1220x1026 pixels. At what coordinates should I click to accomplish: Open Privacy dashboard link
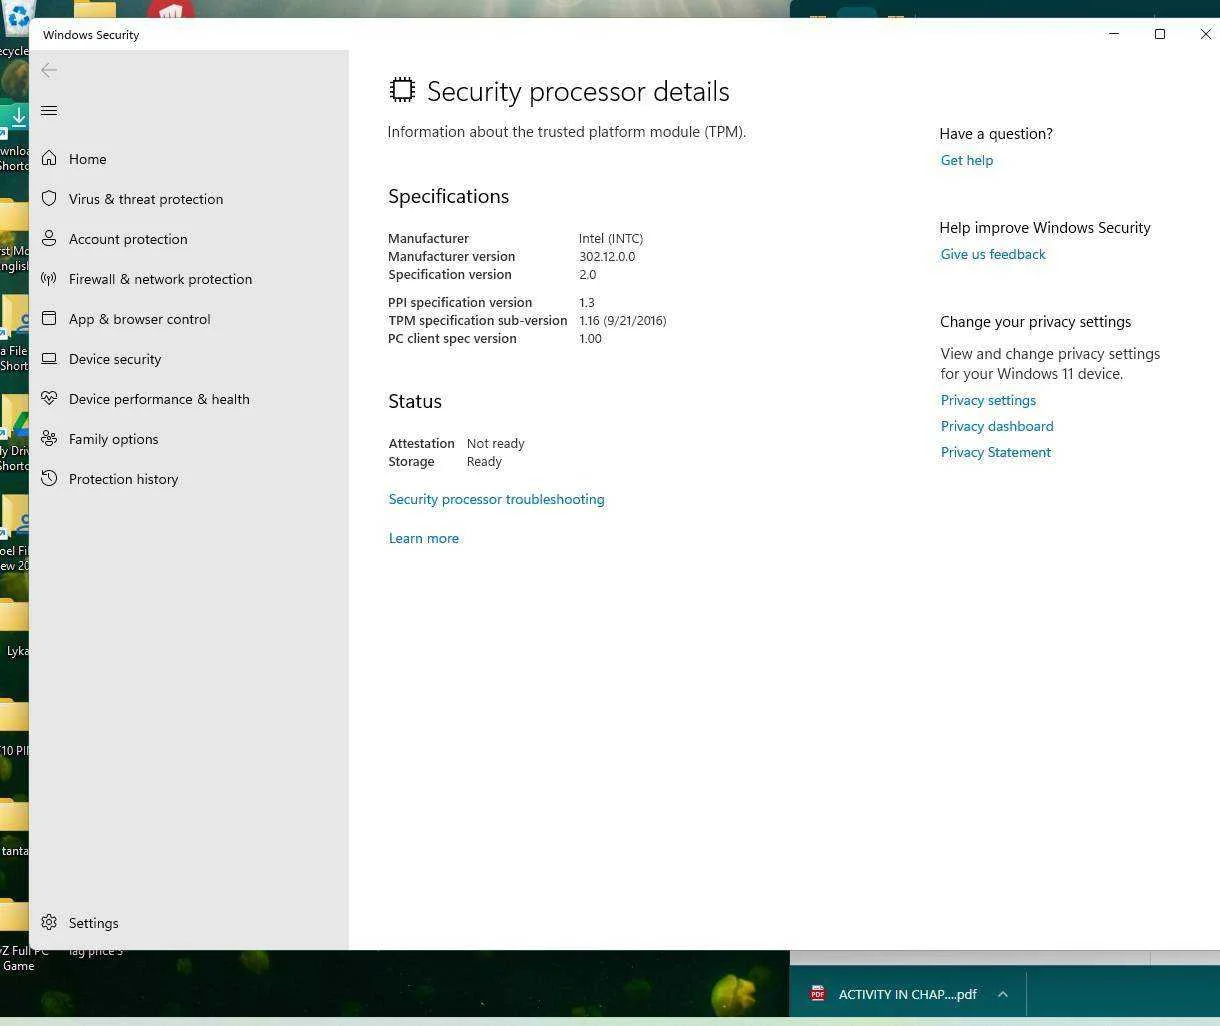tap(997, 426)
